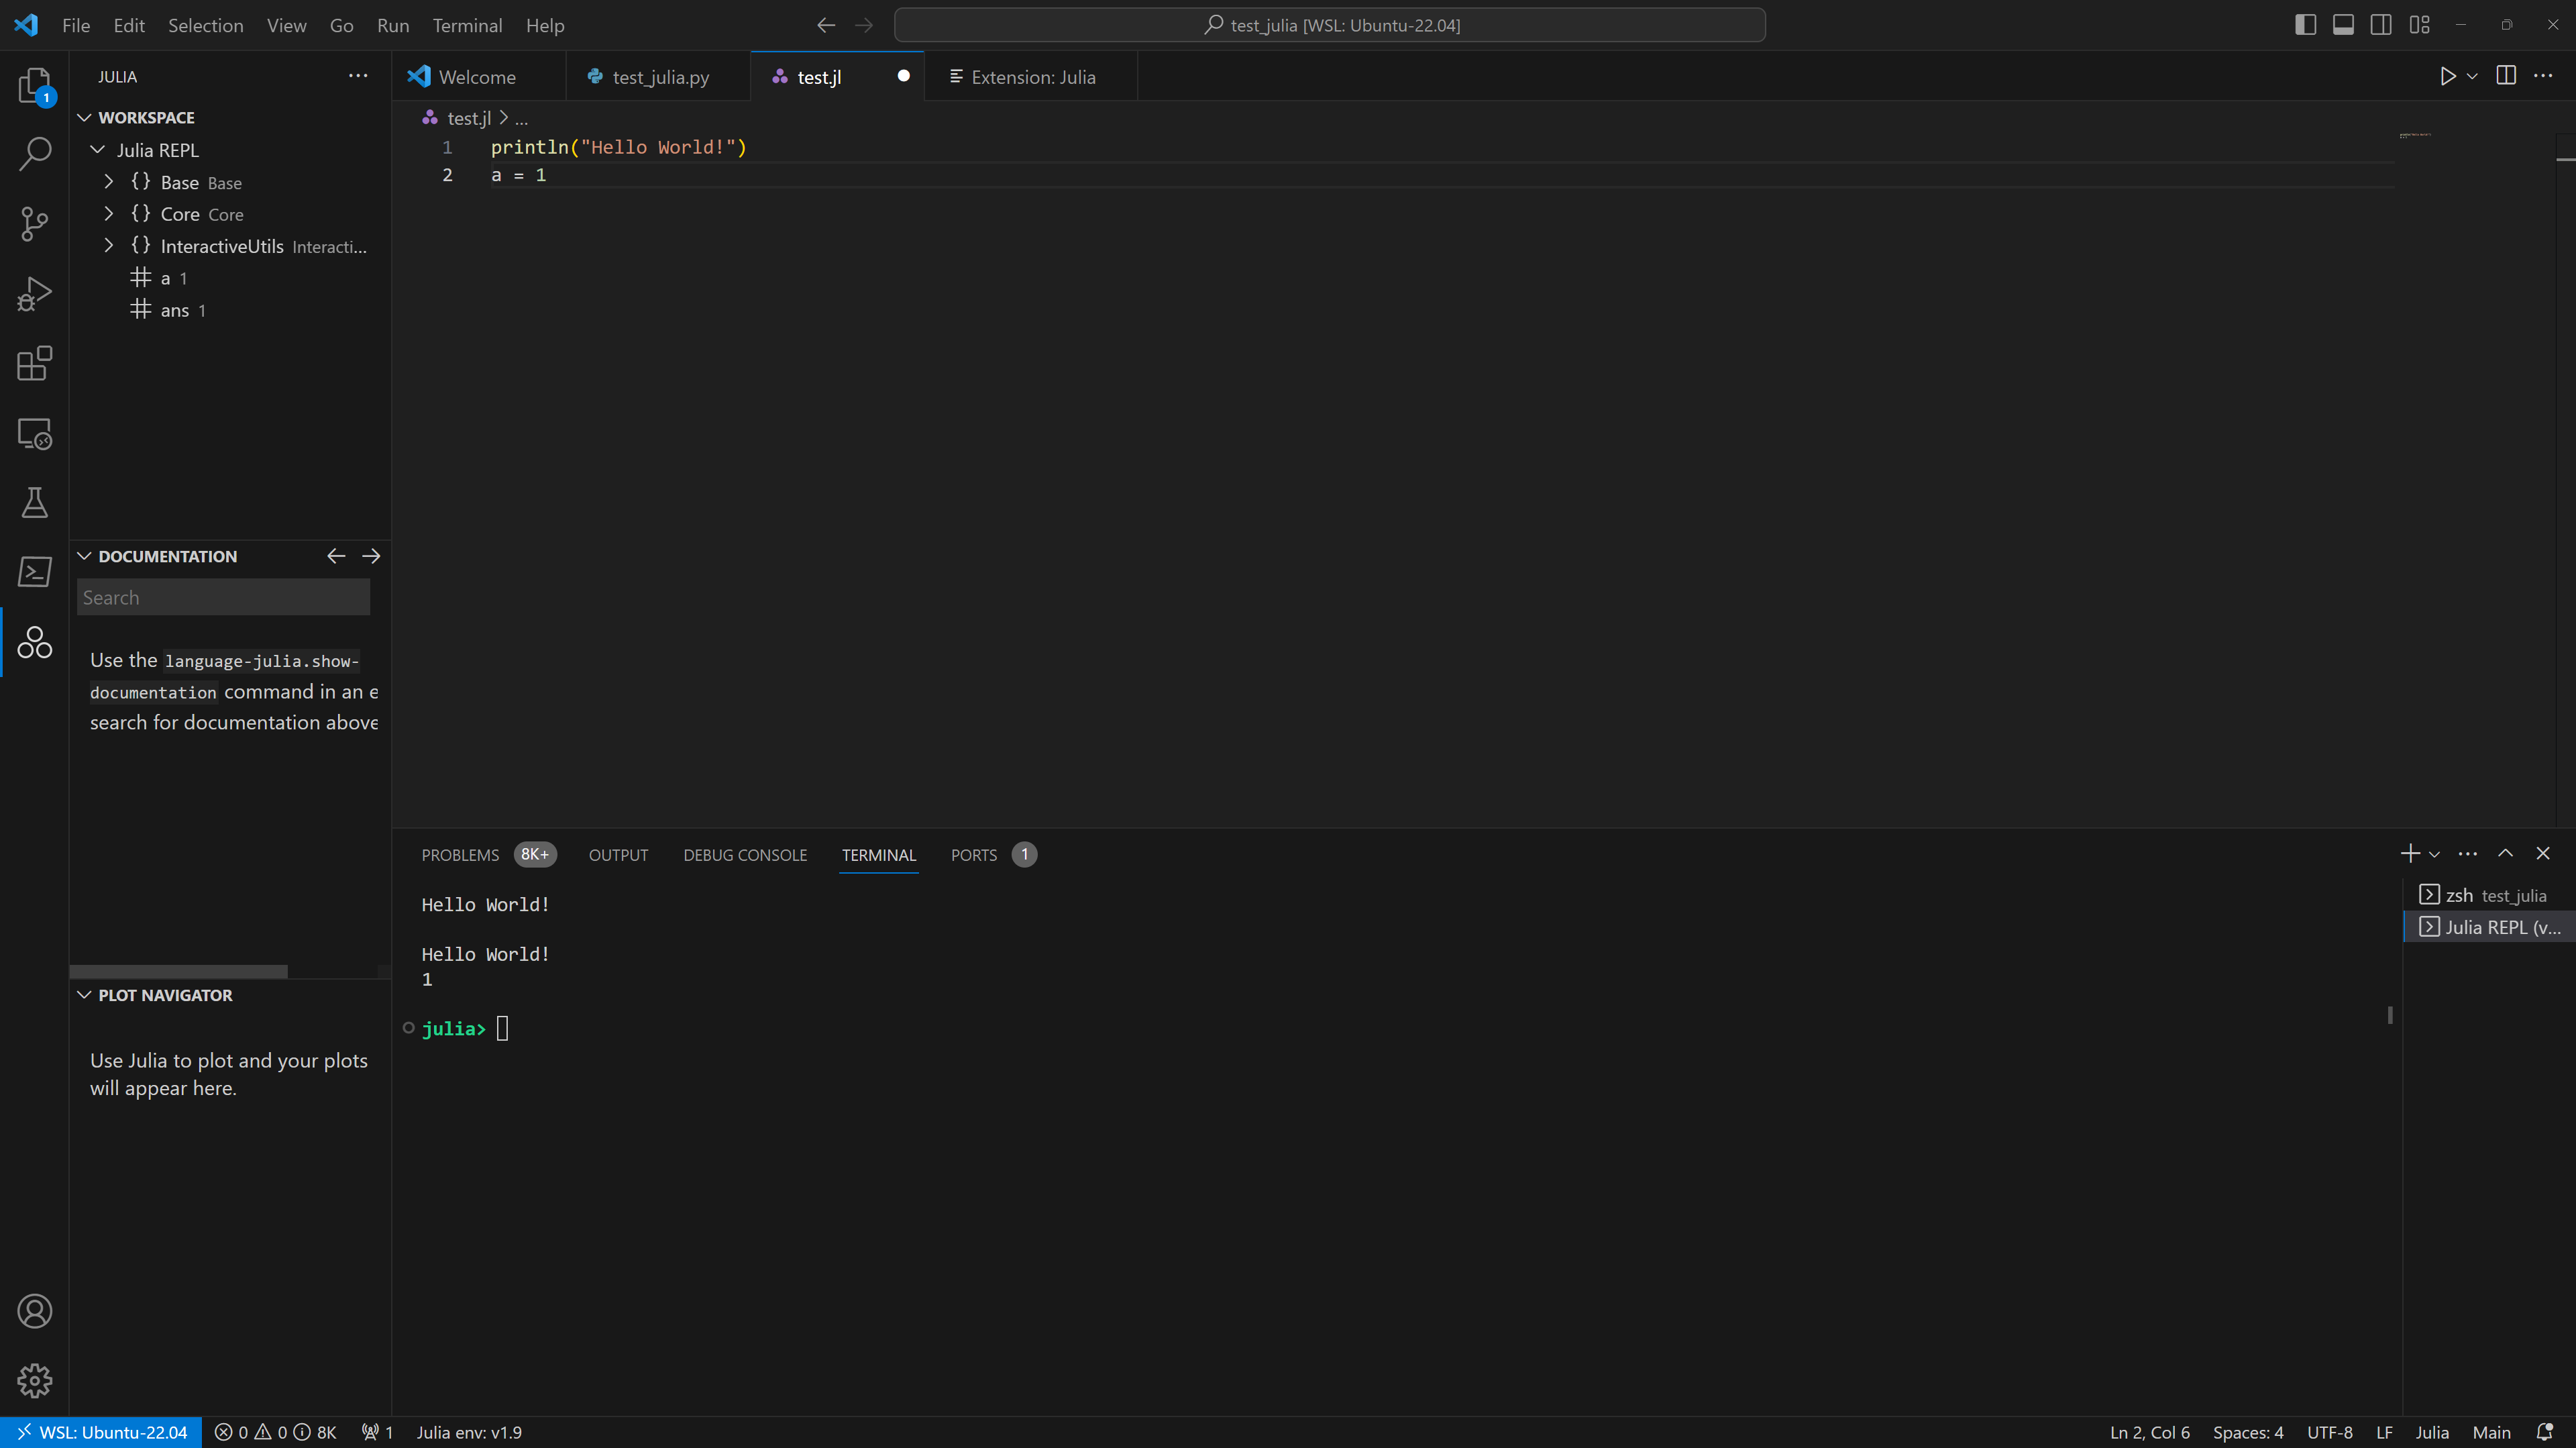2576x1448 pixels.
Task: Open Customize Layout icon
Action: pos(2419,25)
